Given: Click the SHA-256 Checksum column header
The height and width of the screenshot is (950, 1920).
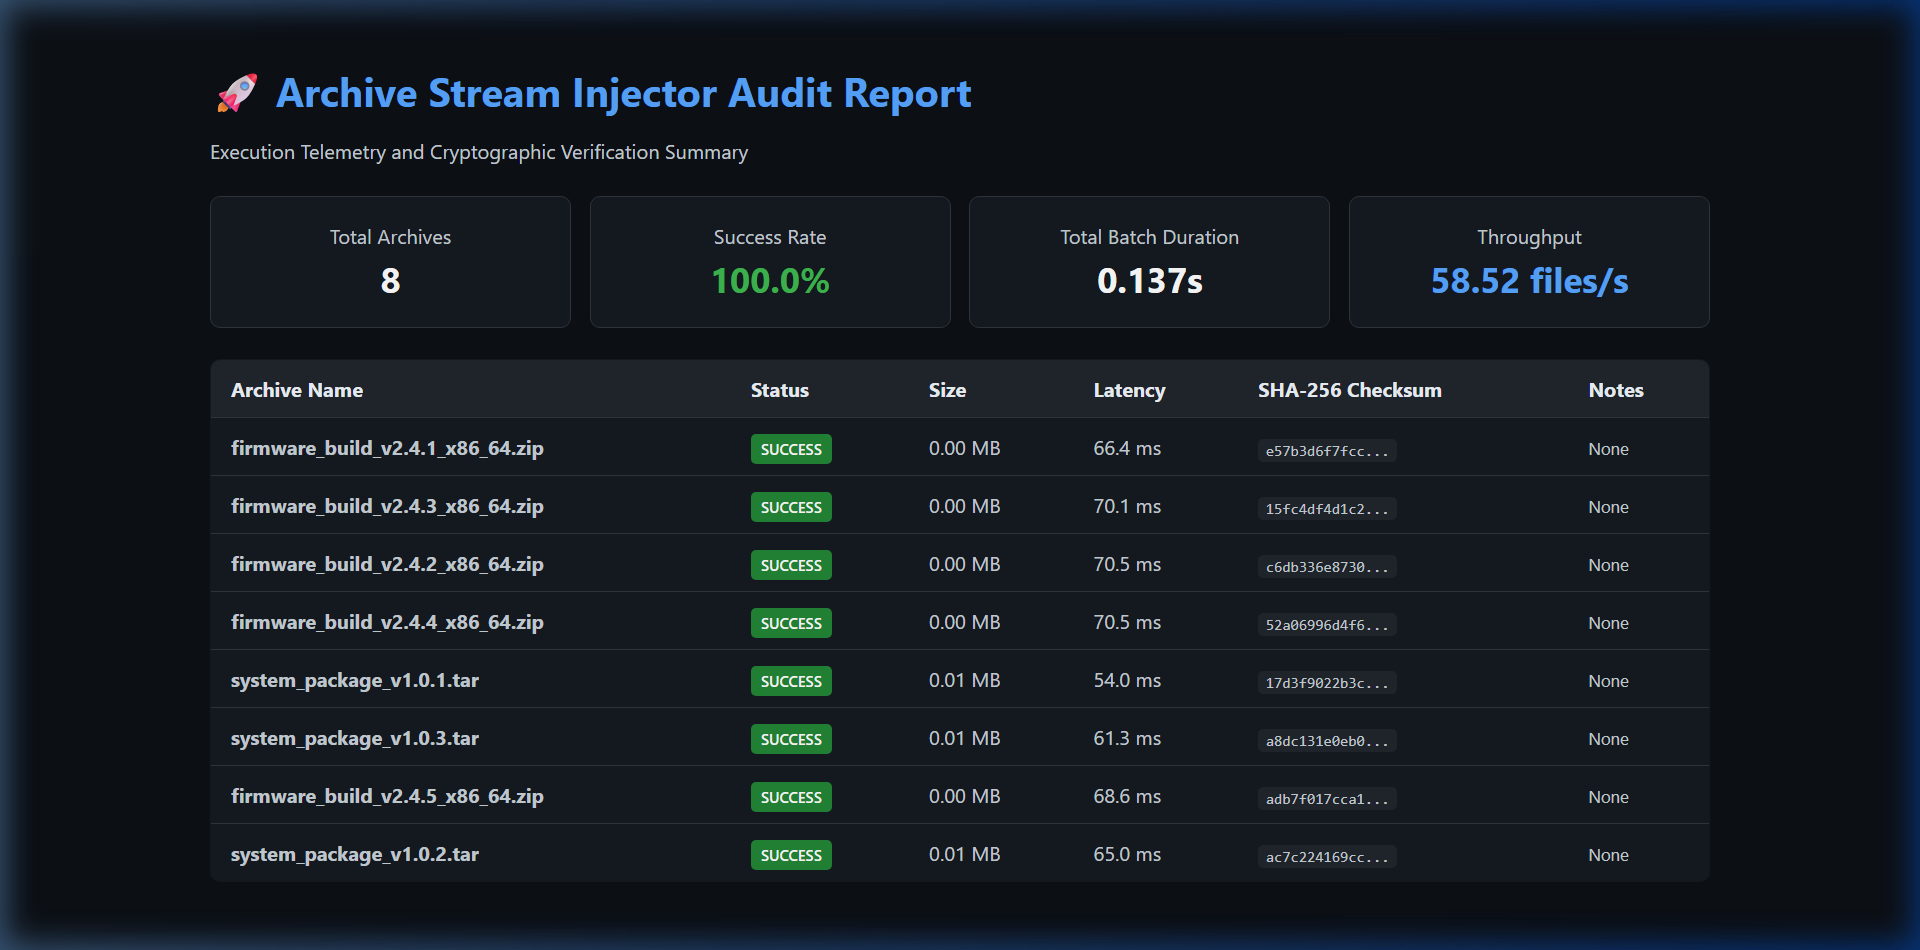Looking at the screenshot, I should click(x=1350, y=390).
